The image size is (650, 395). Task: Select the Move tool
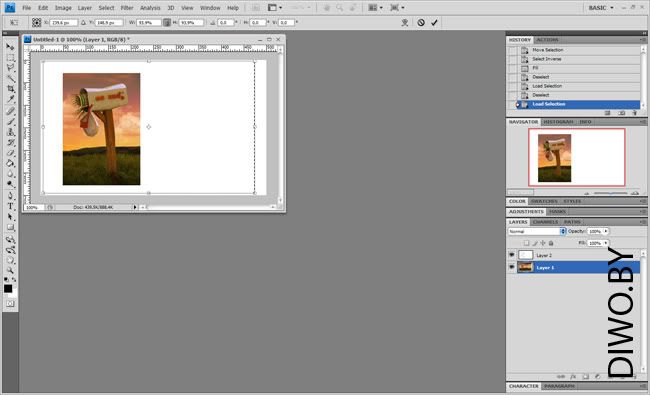click(10, 47)
